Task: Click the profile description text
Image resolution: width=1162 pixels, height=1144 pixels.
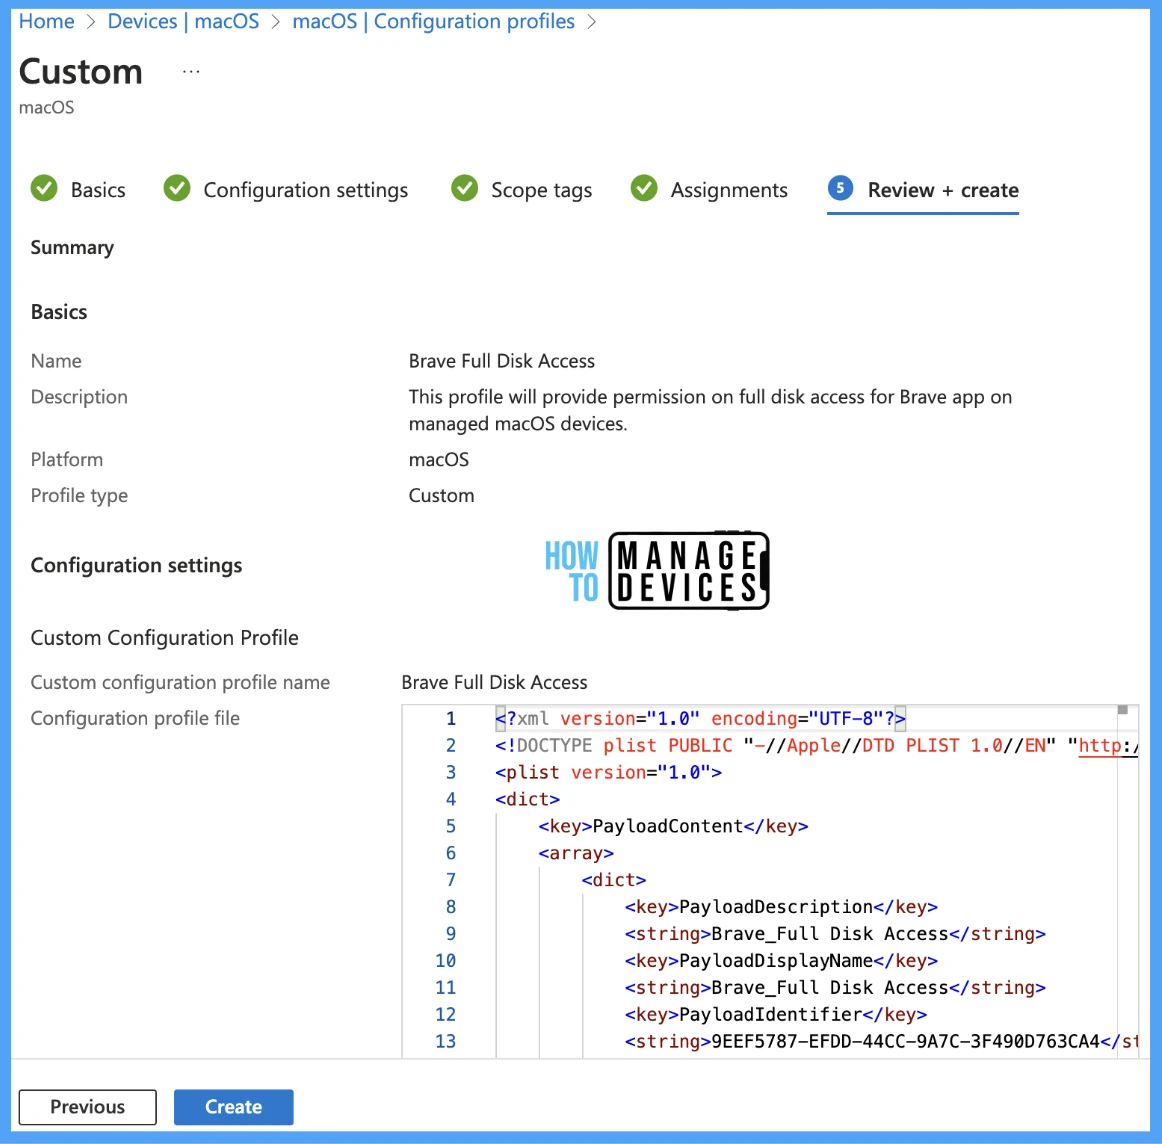Action: click(710, 410)
